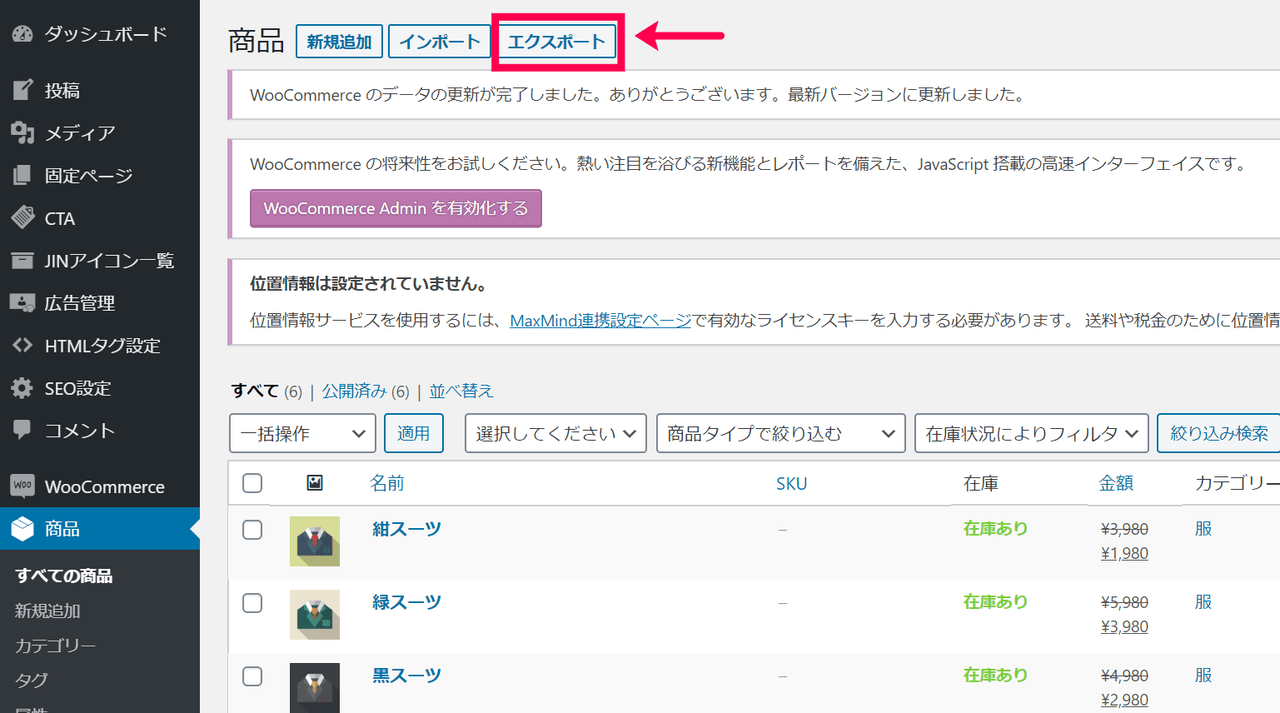Show すべて (6) products filter

point(266,391)
